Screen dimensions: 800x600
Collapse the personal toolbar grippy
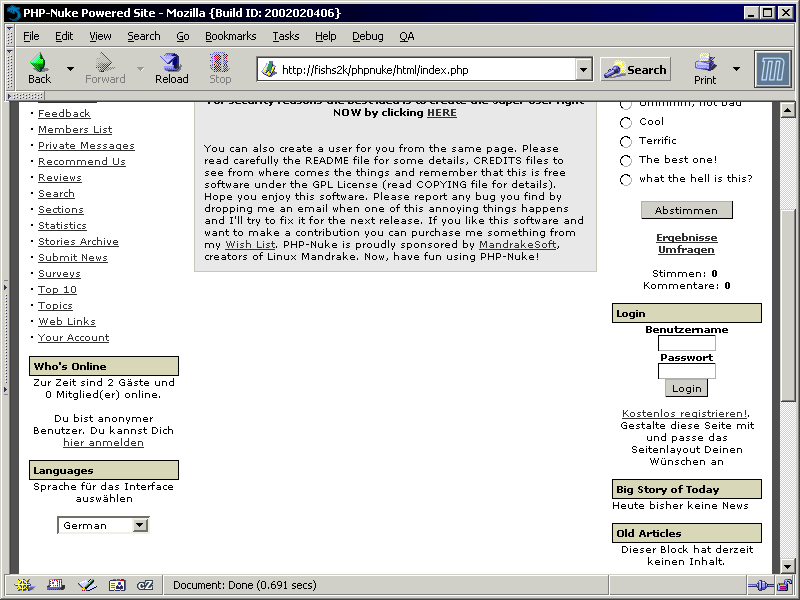[x=26, y=95]
